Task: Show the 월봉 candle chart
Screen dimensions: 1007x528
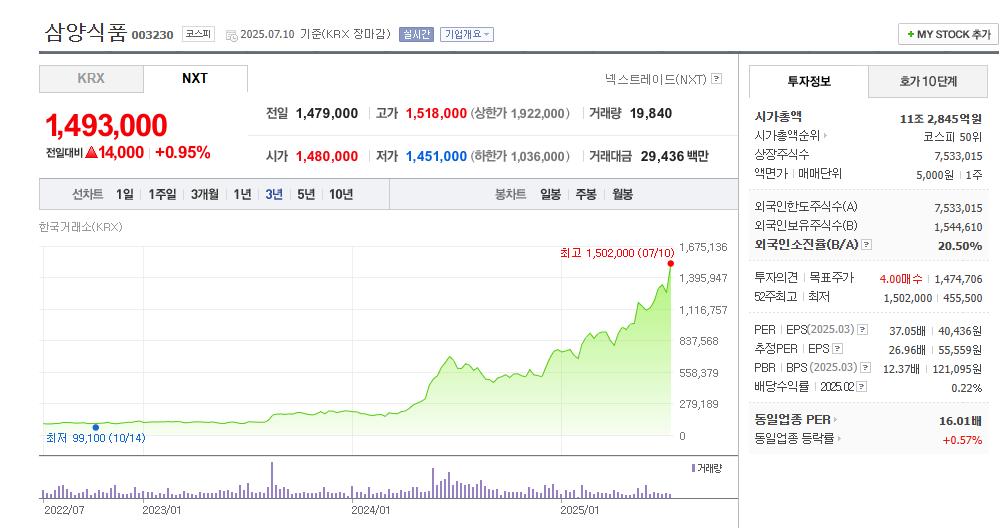Action: click(622, 194)
